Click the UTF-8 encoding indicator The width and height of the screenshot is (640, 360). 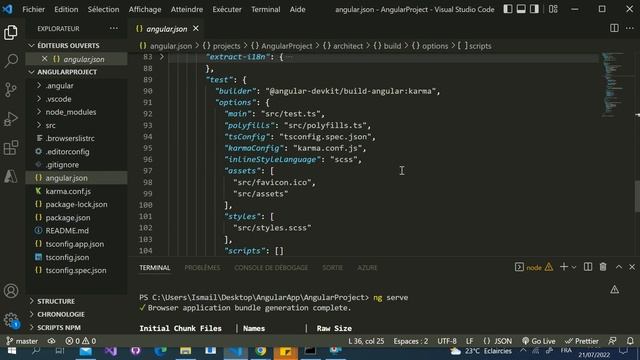[x=447, y=341]
